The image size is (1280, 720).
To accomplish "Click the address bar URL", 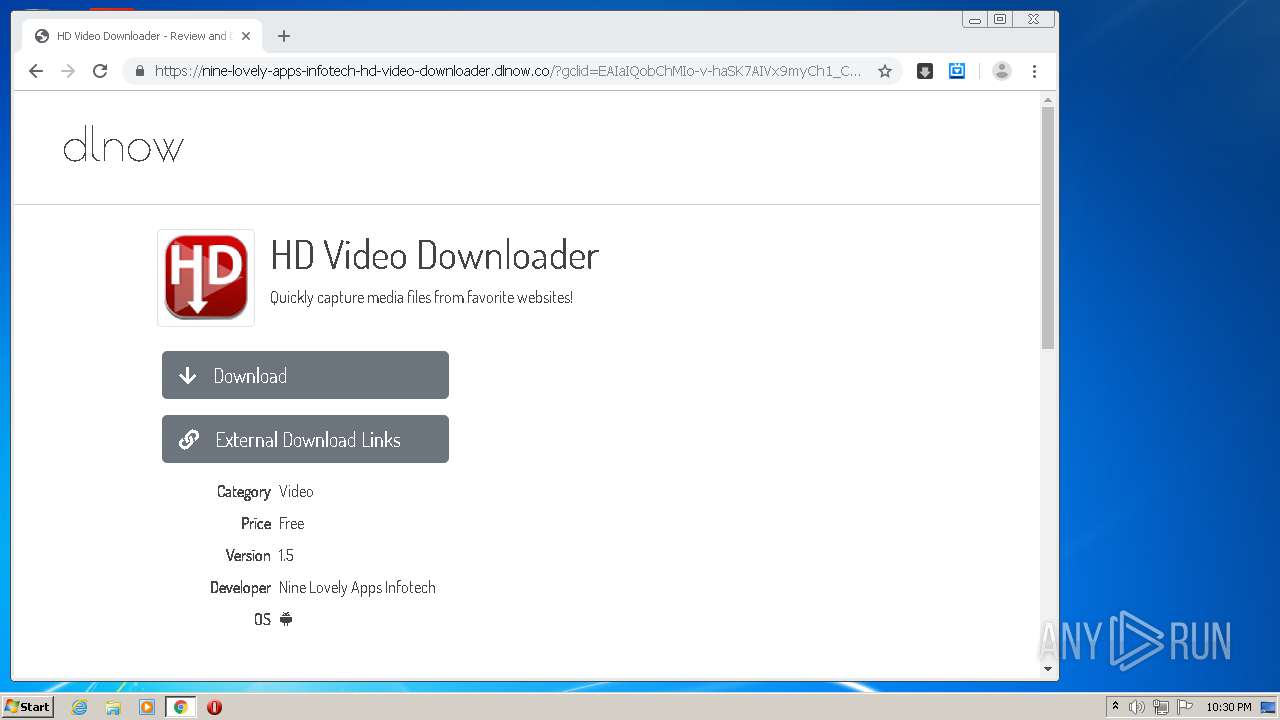I will click(508, 71).
